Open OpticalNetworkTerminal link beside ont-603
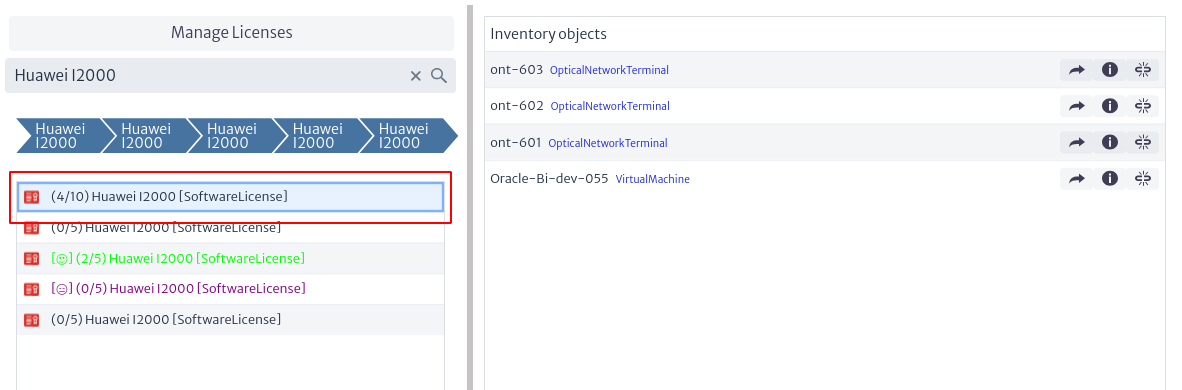 (609, 70)
